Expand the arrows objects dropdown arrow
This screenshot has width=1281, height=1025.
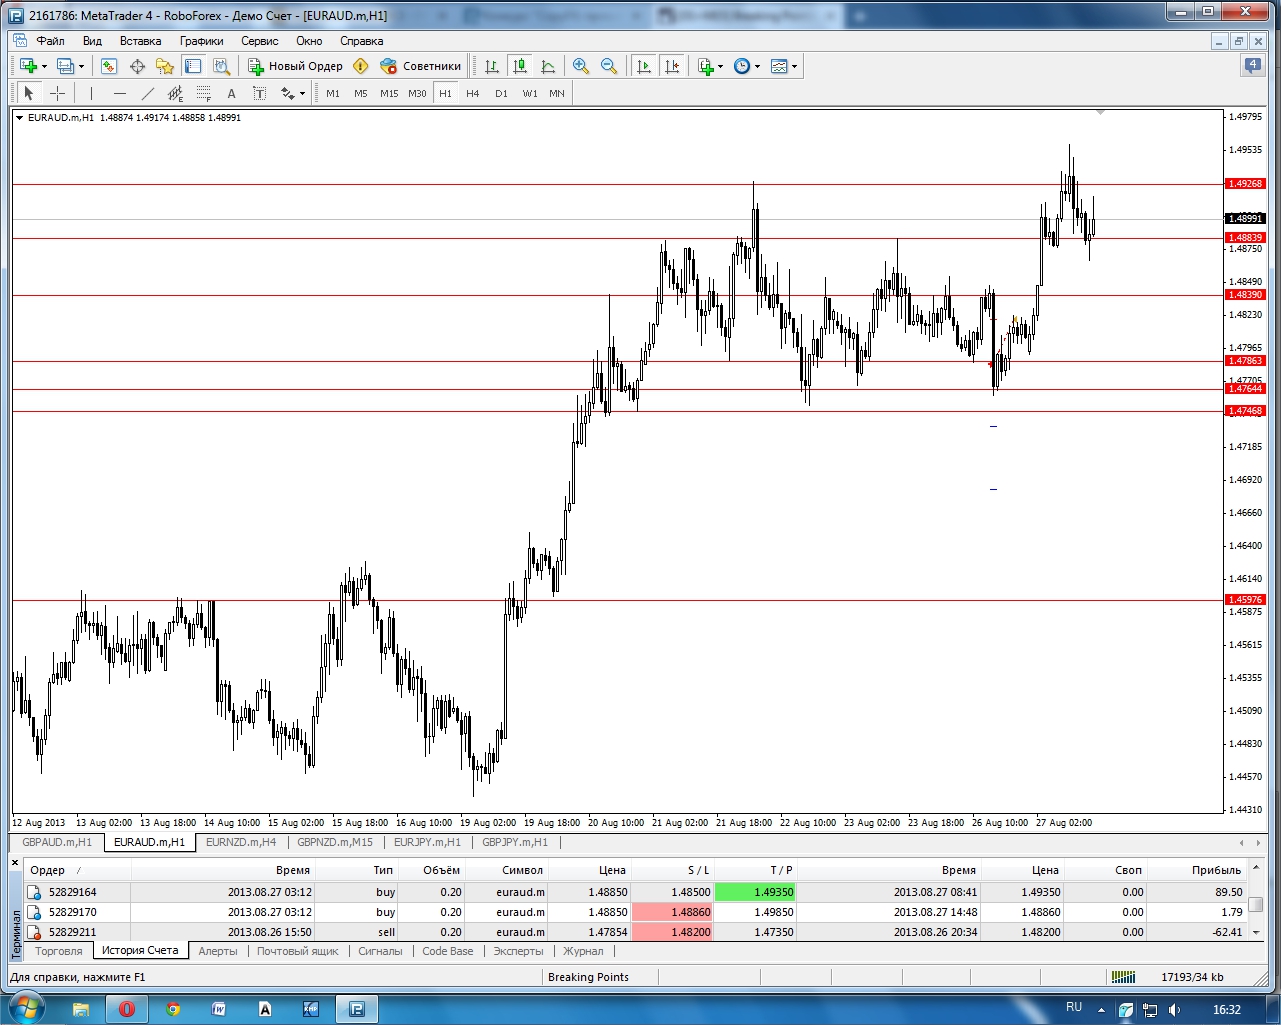tap(302, 94)
